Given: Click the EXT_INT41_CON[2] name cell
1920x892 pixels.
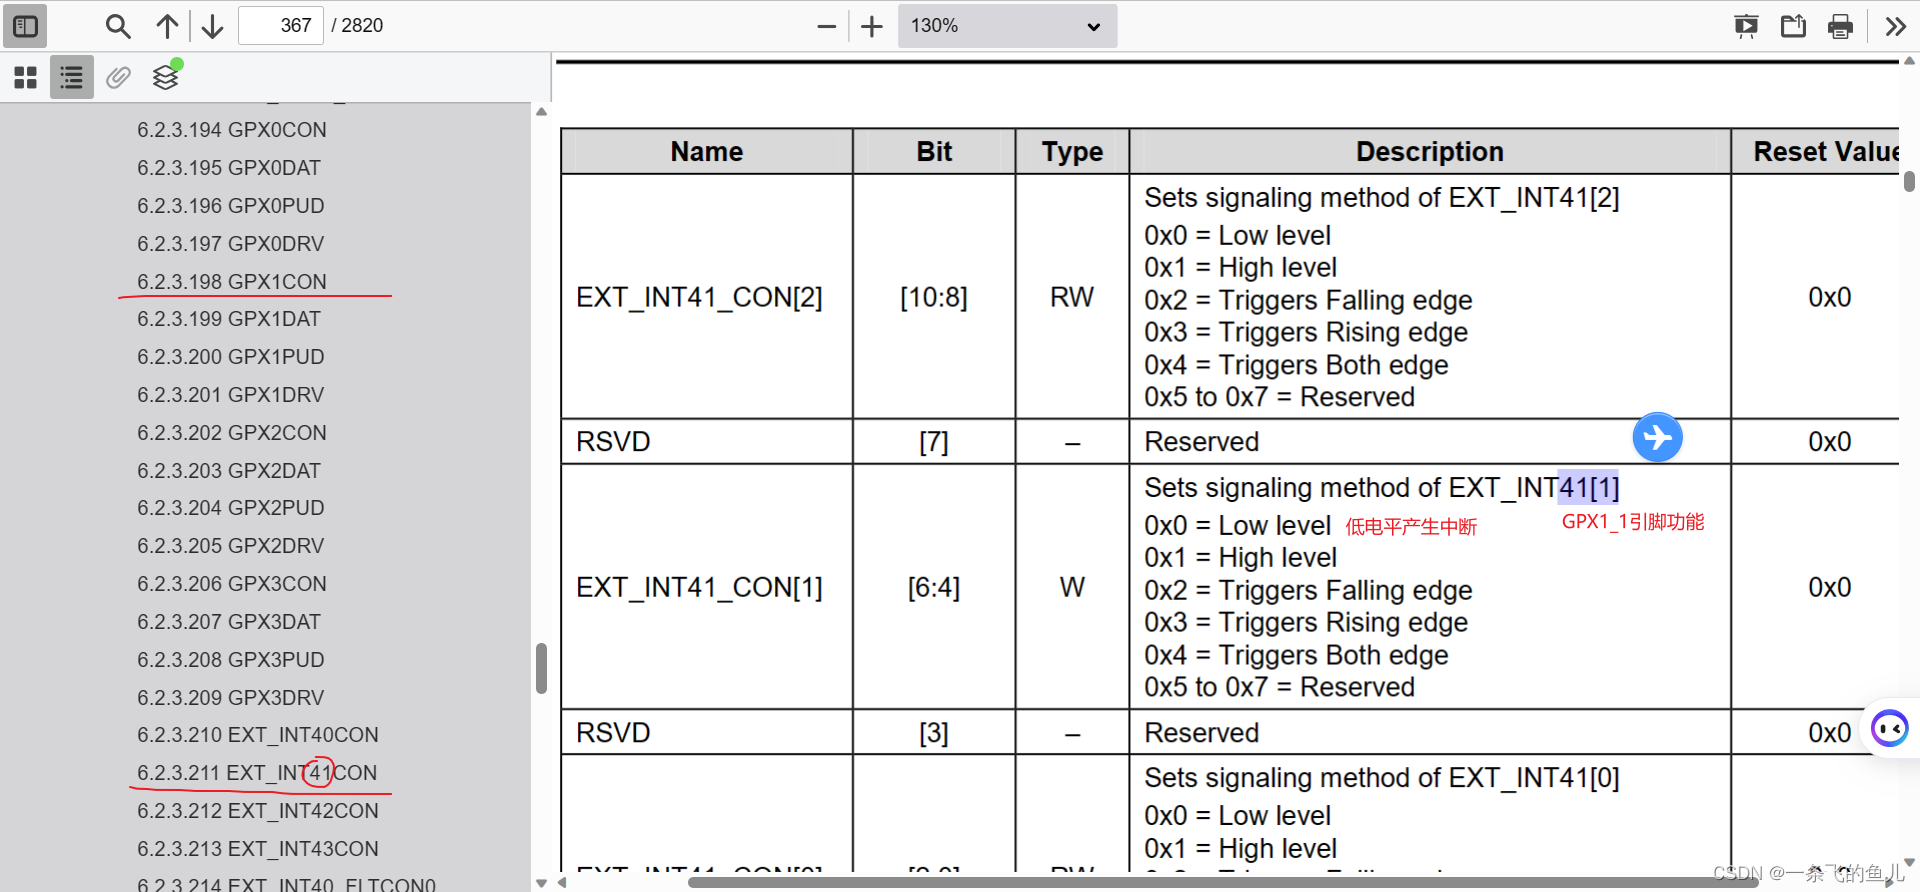Looking at the screenshot, I should pyautogui.click(x=707, y=297).
